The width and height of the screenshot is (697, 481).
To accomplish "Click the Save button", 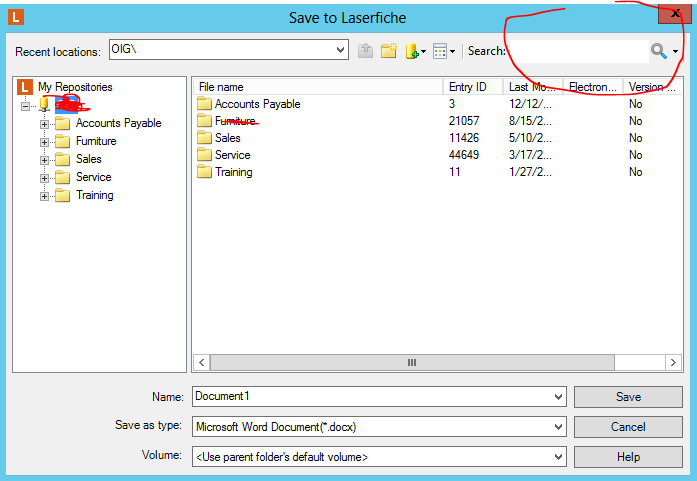I will click(x=628, y=397).
